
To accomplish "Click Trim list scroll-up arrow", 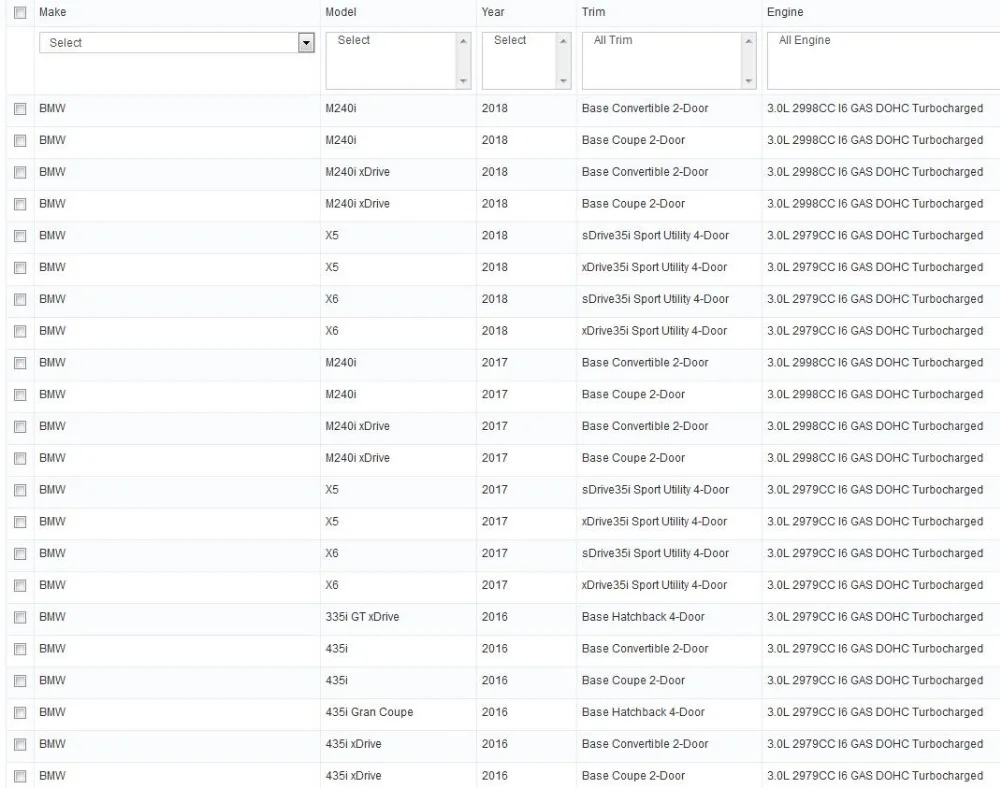I will (749, 41).
